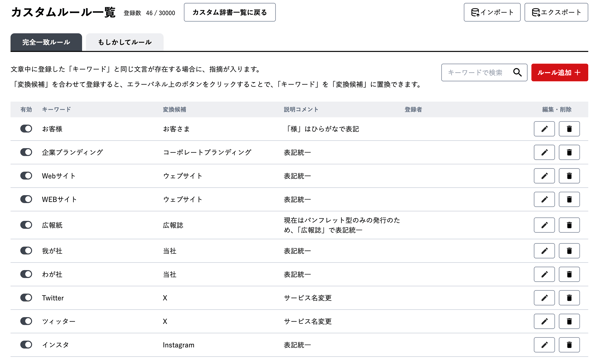Edit the お客様 rule with pencil icon
600x360 pixels.
tap(544, 129)
